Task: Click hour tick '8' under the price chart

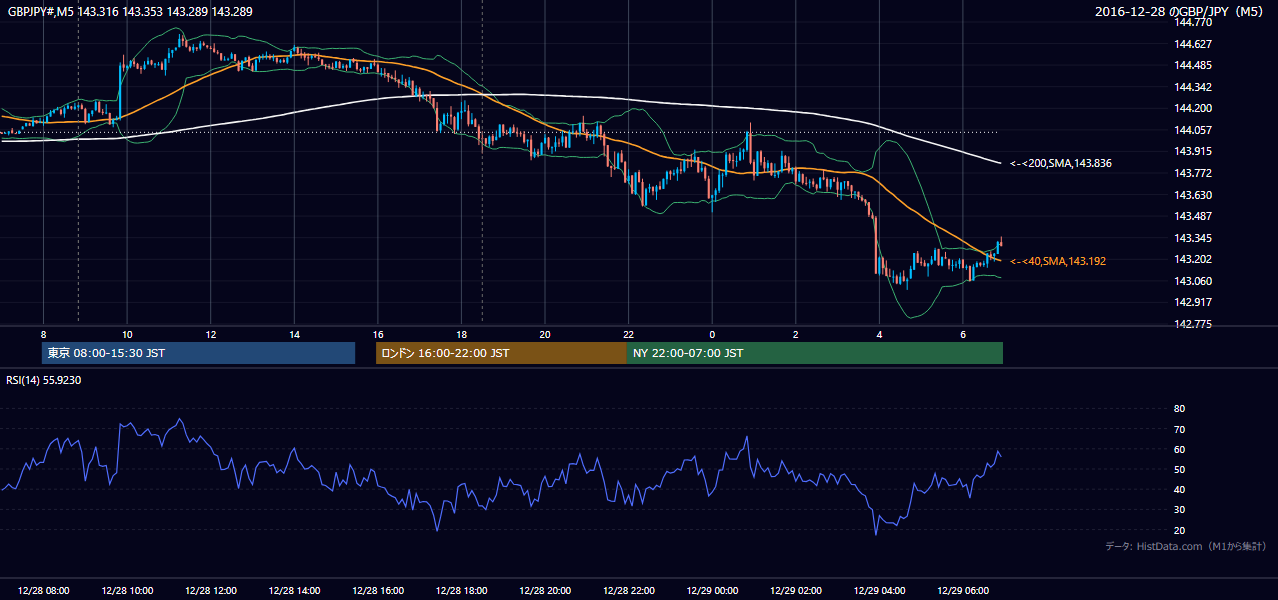Action: (43, 334)
